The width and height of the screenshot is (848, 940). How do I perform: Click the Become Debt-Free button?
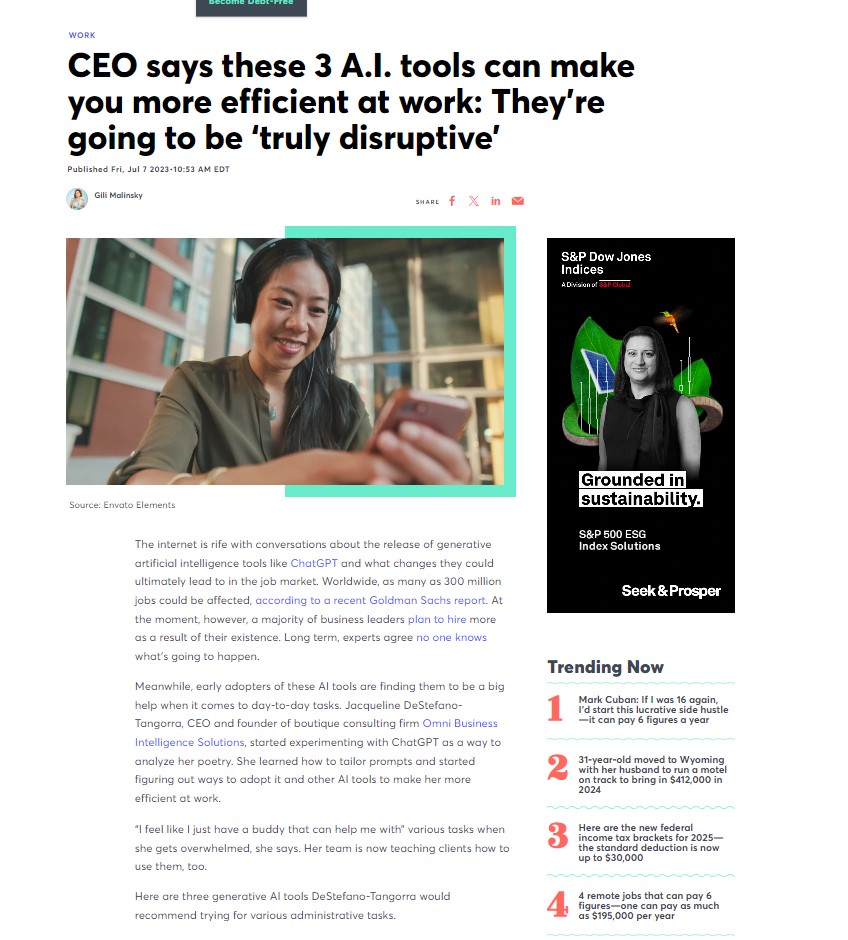[251, 6]
